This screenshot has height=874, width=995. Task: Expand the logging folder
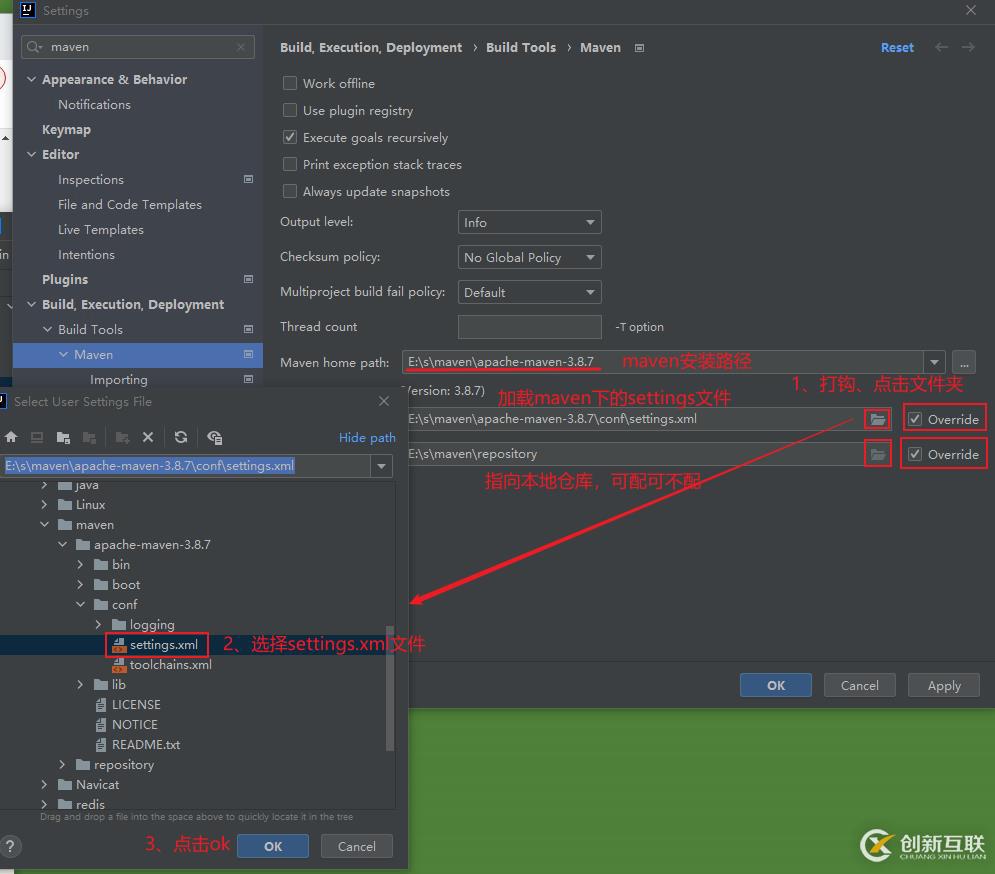[x=98, y=625]
